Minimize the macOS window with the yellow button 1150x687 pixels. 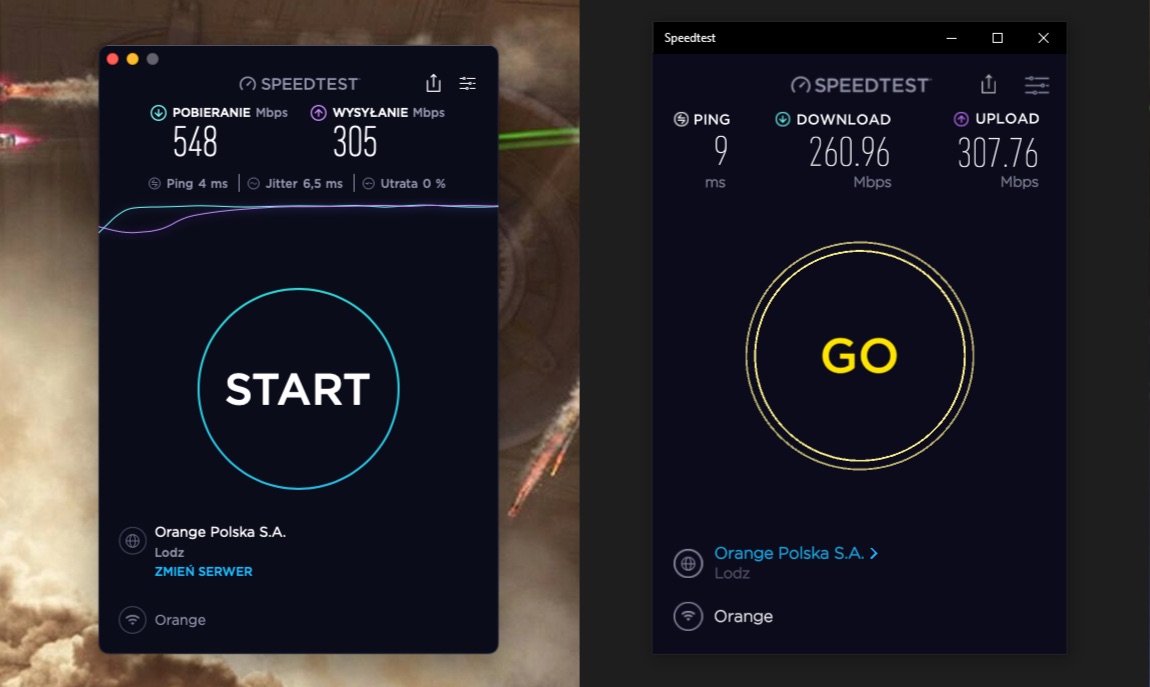tap(133, 59)
